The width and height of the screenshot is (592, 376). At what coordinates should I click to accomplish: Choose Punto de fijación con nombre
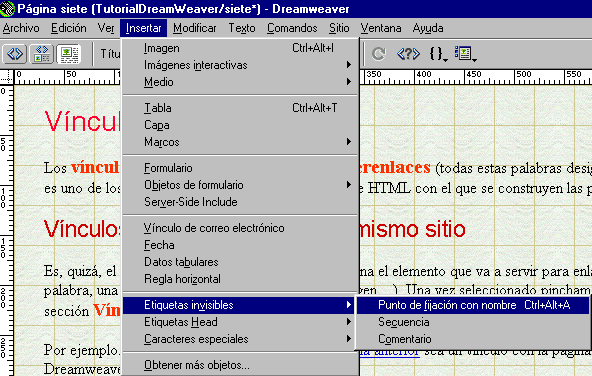(x=473, y=305)
